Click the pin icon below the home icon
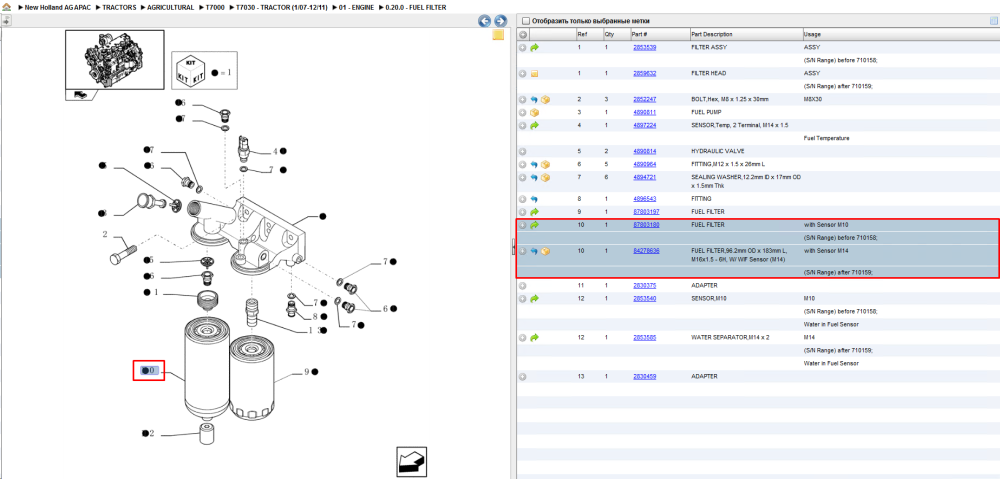1000x479 pixels. (6, 20)
